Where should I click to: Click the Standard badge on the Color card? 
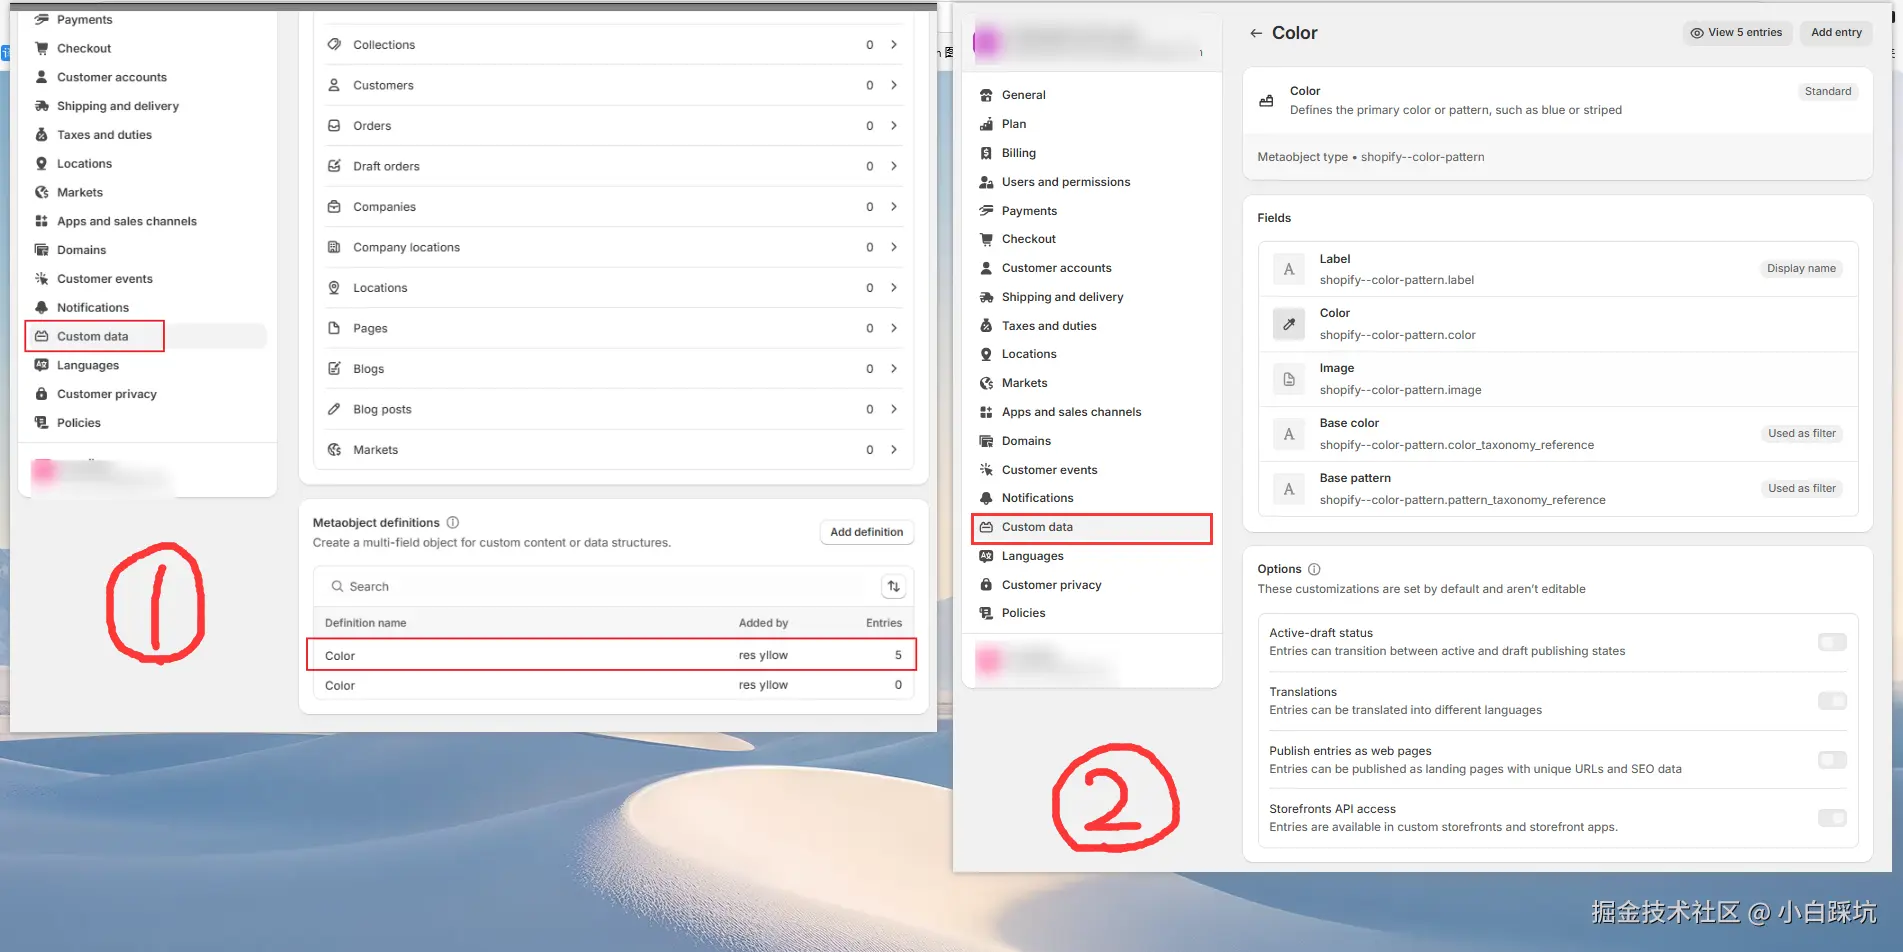(x=1828, y=91)
